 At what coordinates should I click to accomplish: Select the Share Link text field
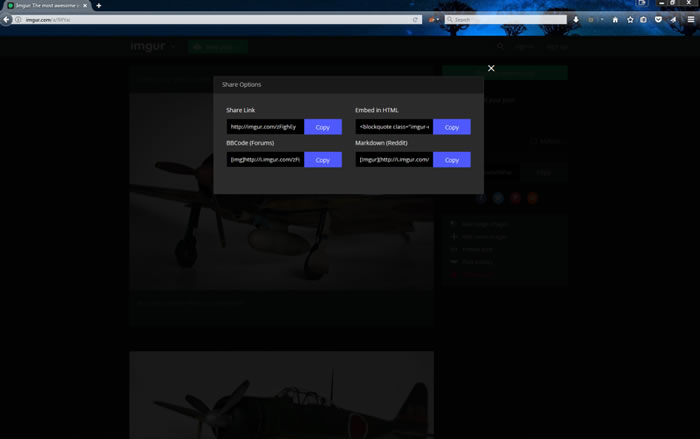(265, 127)
